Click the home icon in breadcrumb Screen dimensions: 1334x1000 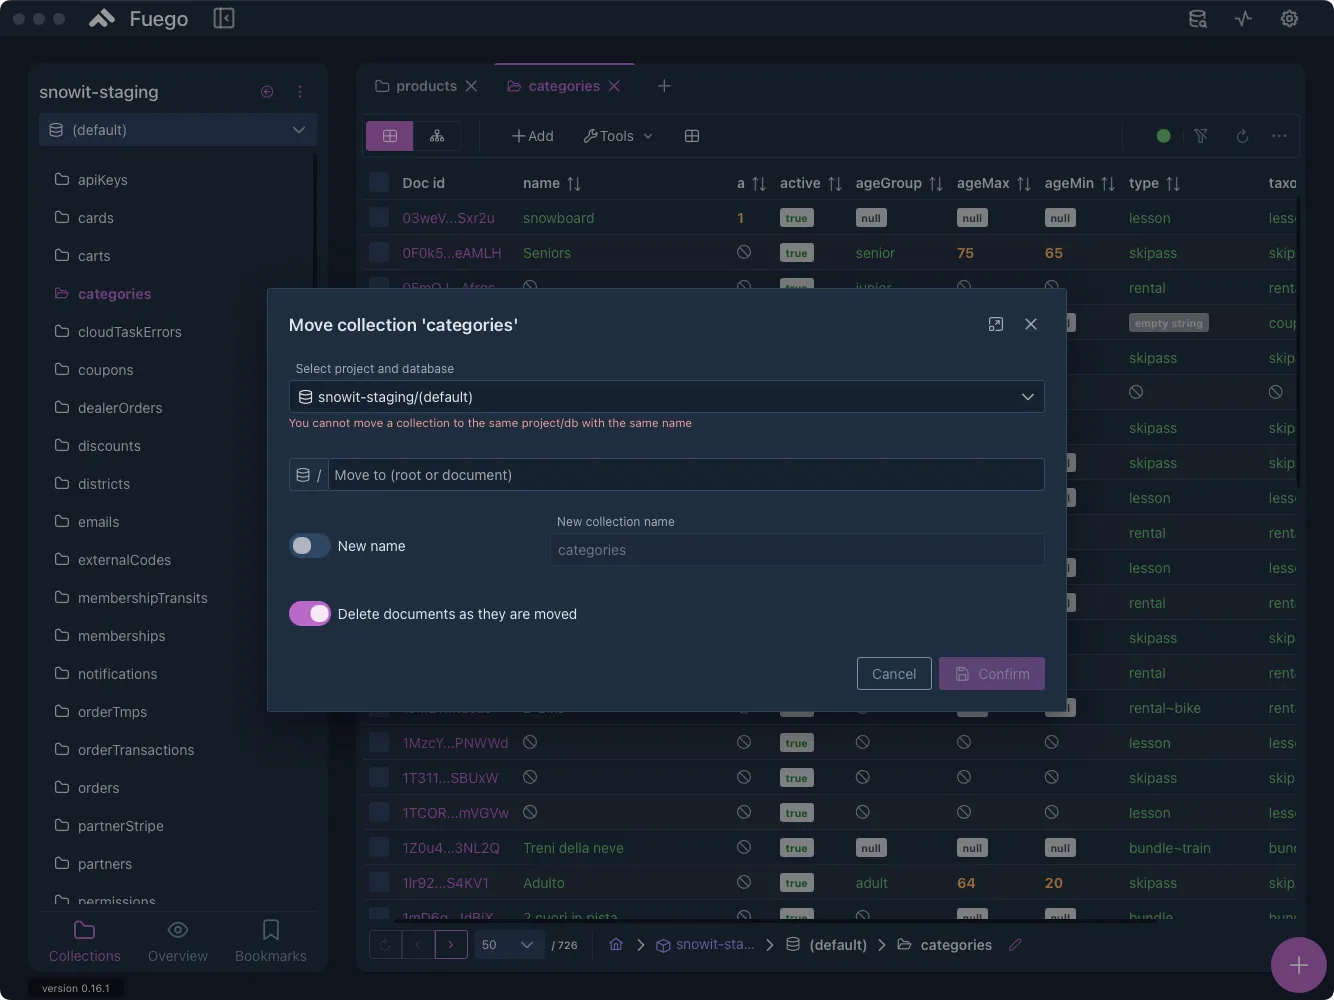[x=616, y=945]
